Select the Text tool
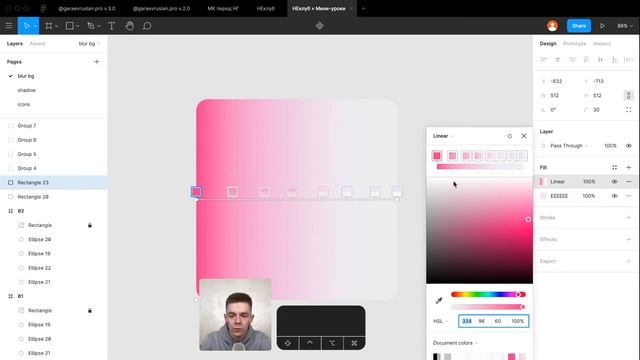 point(111,26)
